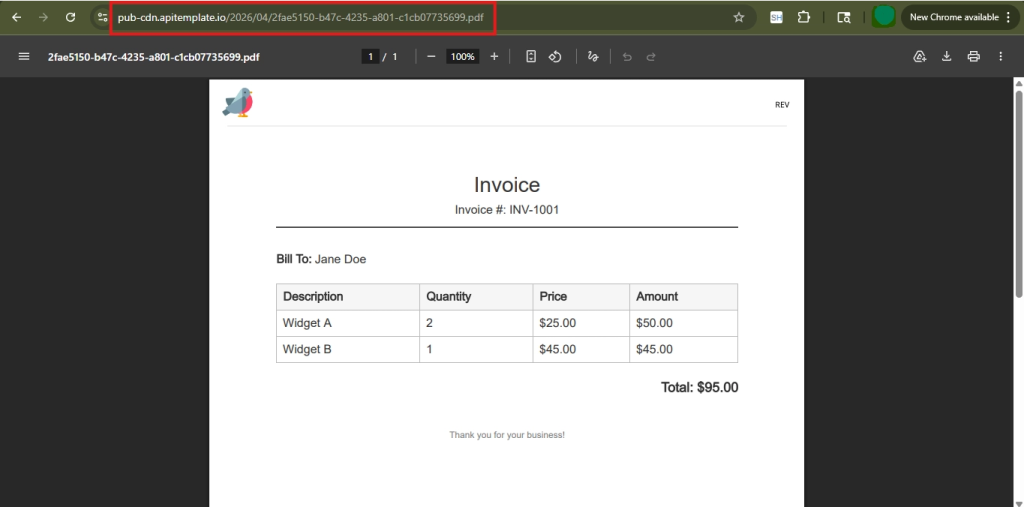Click the page number input field
Screen dimensions: 1024x507
[x=370, y=57]
